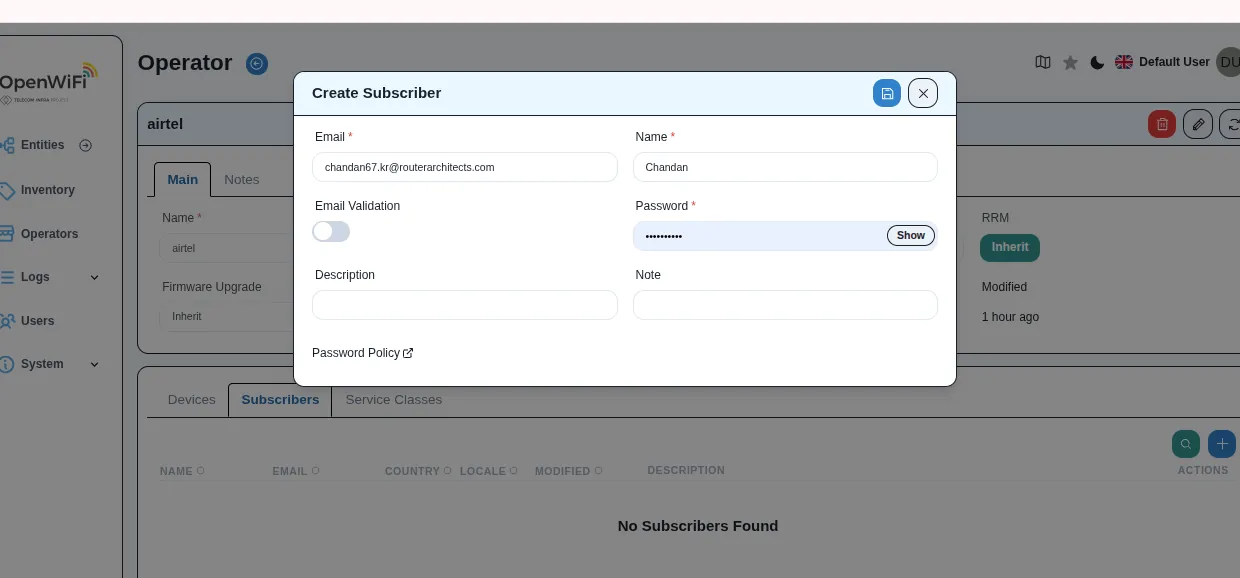Open the Password Policy link

[x=362, y=352]
